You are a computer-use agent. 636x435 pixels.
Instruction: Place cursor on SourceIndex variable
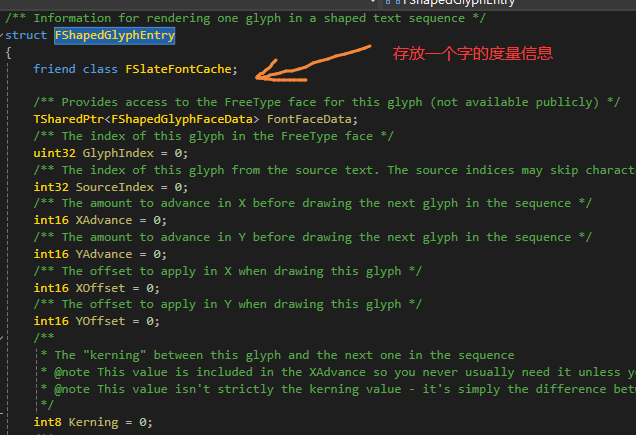coord(115,187)
